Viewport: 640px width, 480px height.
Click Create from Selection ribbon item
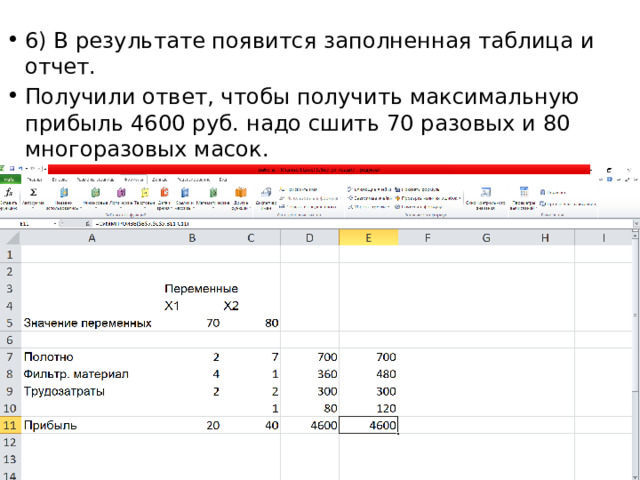coord(308,207)
